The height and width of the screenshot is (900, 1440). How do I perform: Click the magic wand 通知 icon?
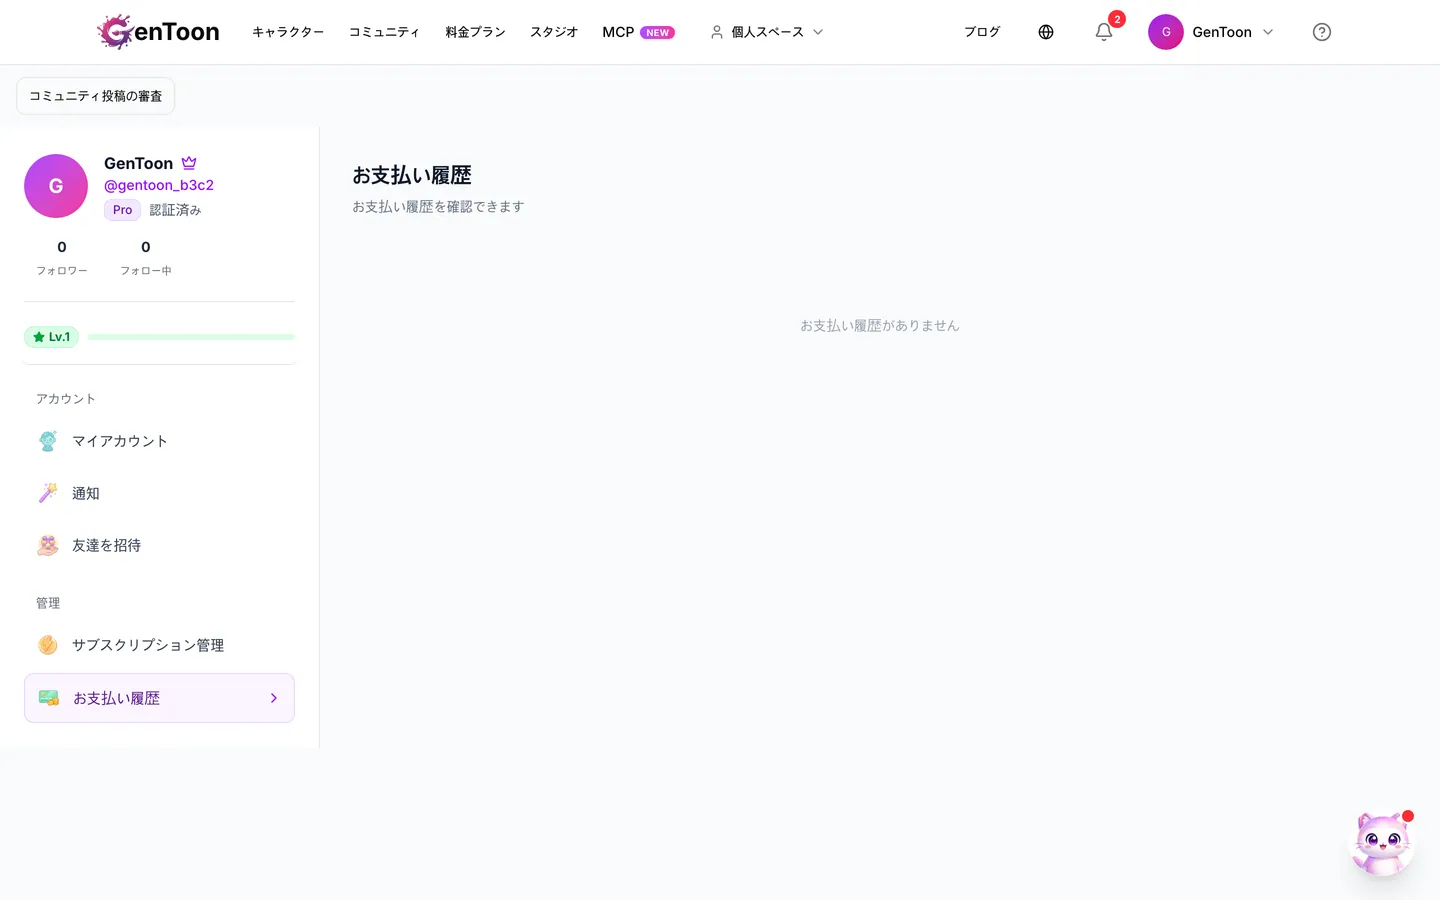point(48,493)
